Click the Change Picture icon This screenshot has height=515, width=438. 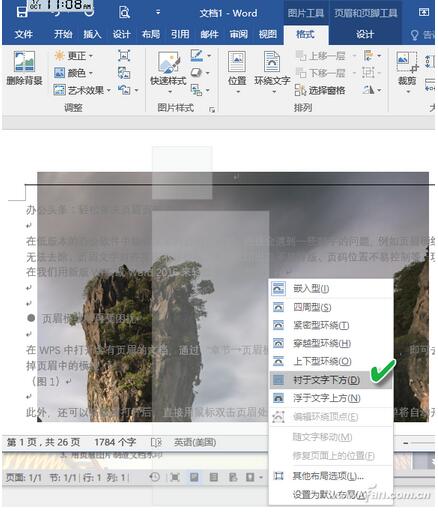(124, 73)
